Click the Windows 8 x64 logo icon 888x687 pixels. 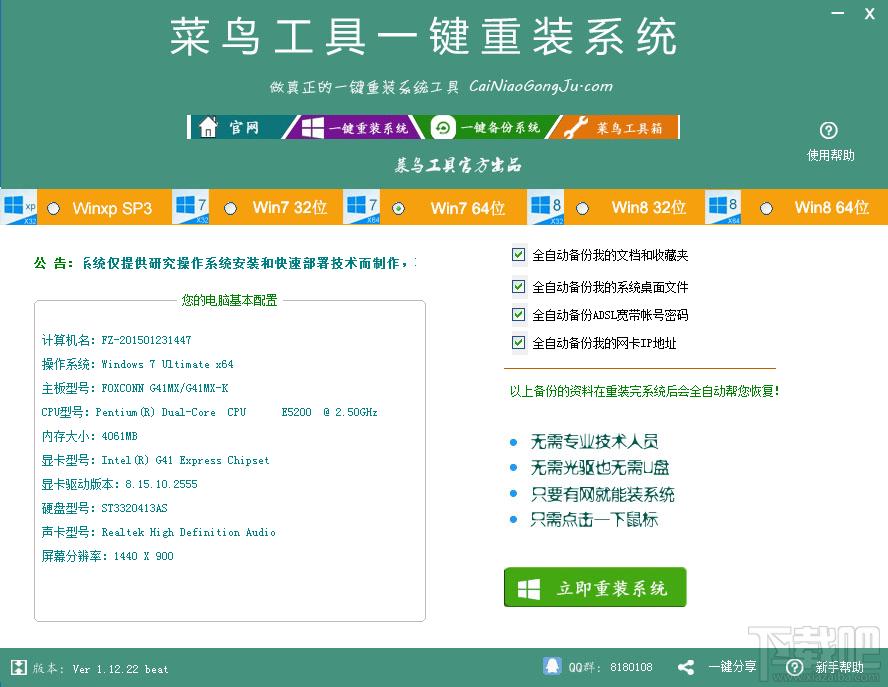tap(723, 207)
